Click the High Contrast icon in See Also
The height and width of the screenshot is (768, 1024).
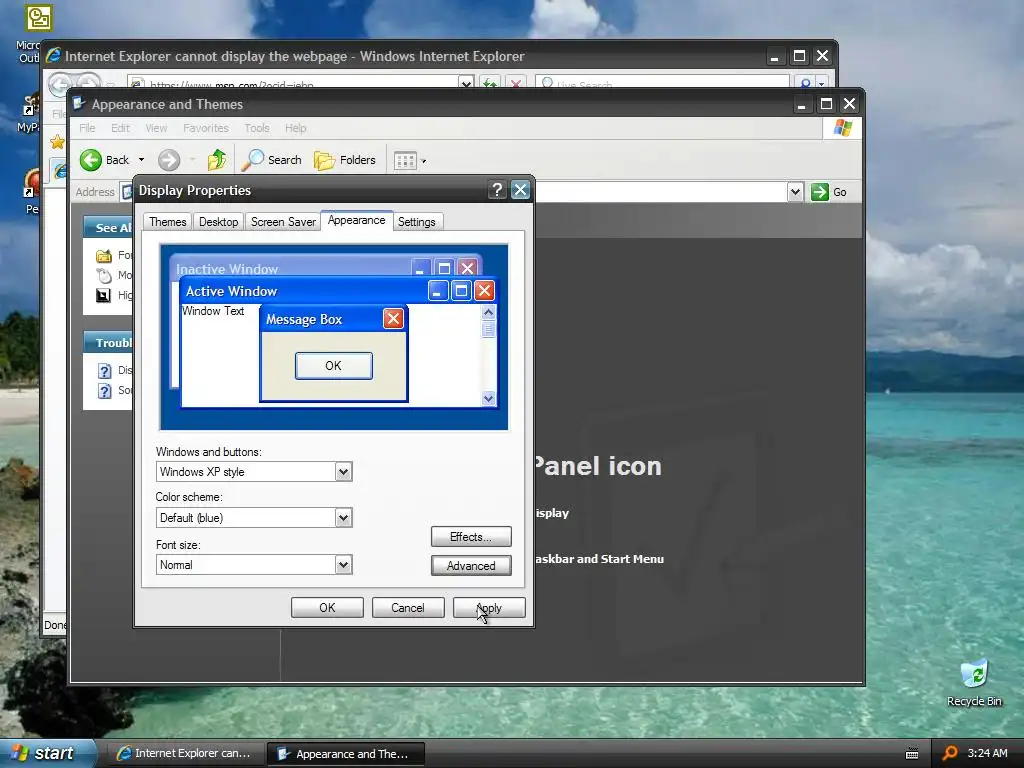[104, 296]
